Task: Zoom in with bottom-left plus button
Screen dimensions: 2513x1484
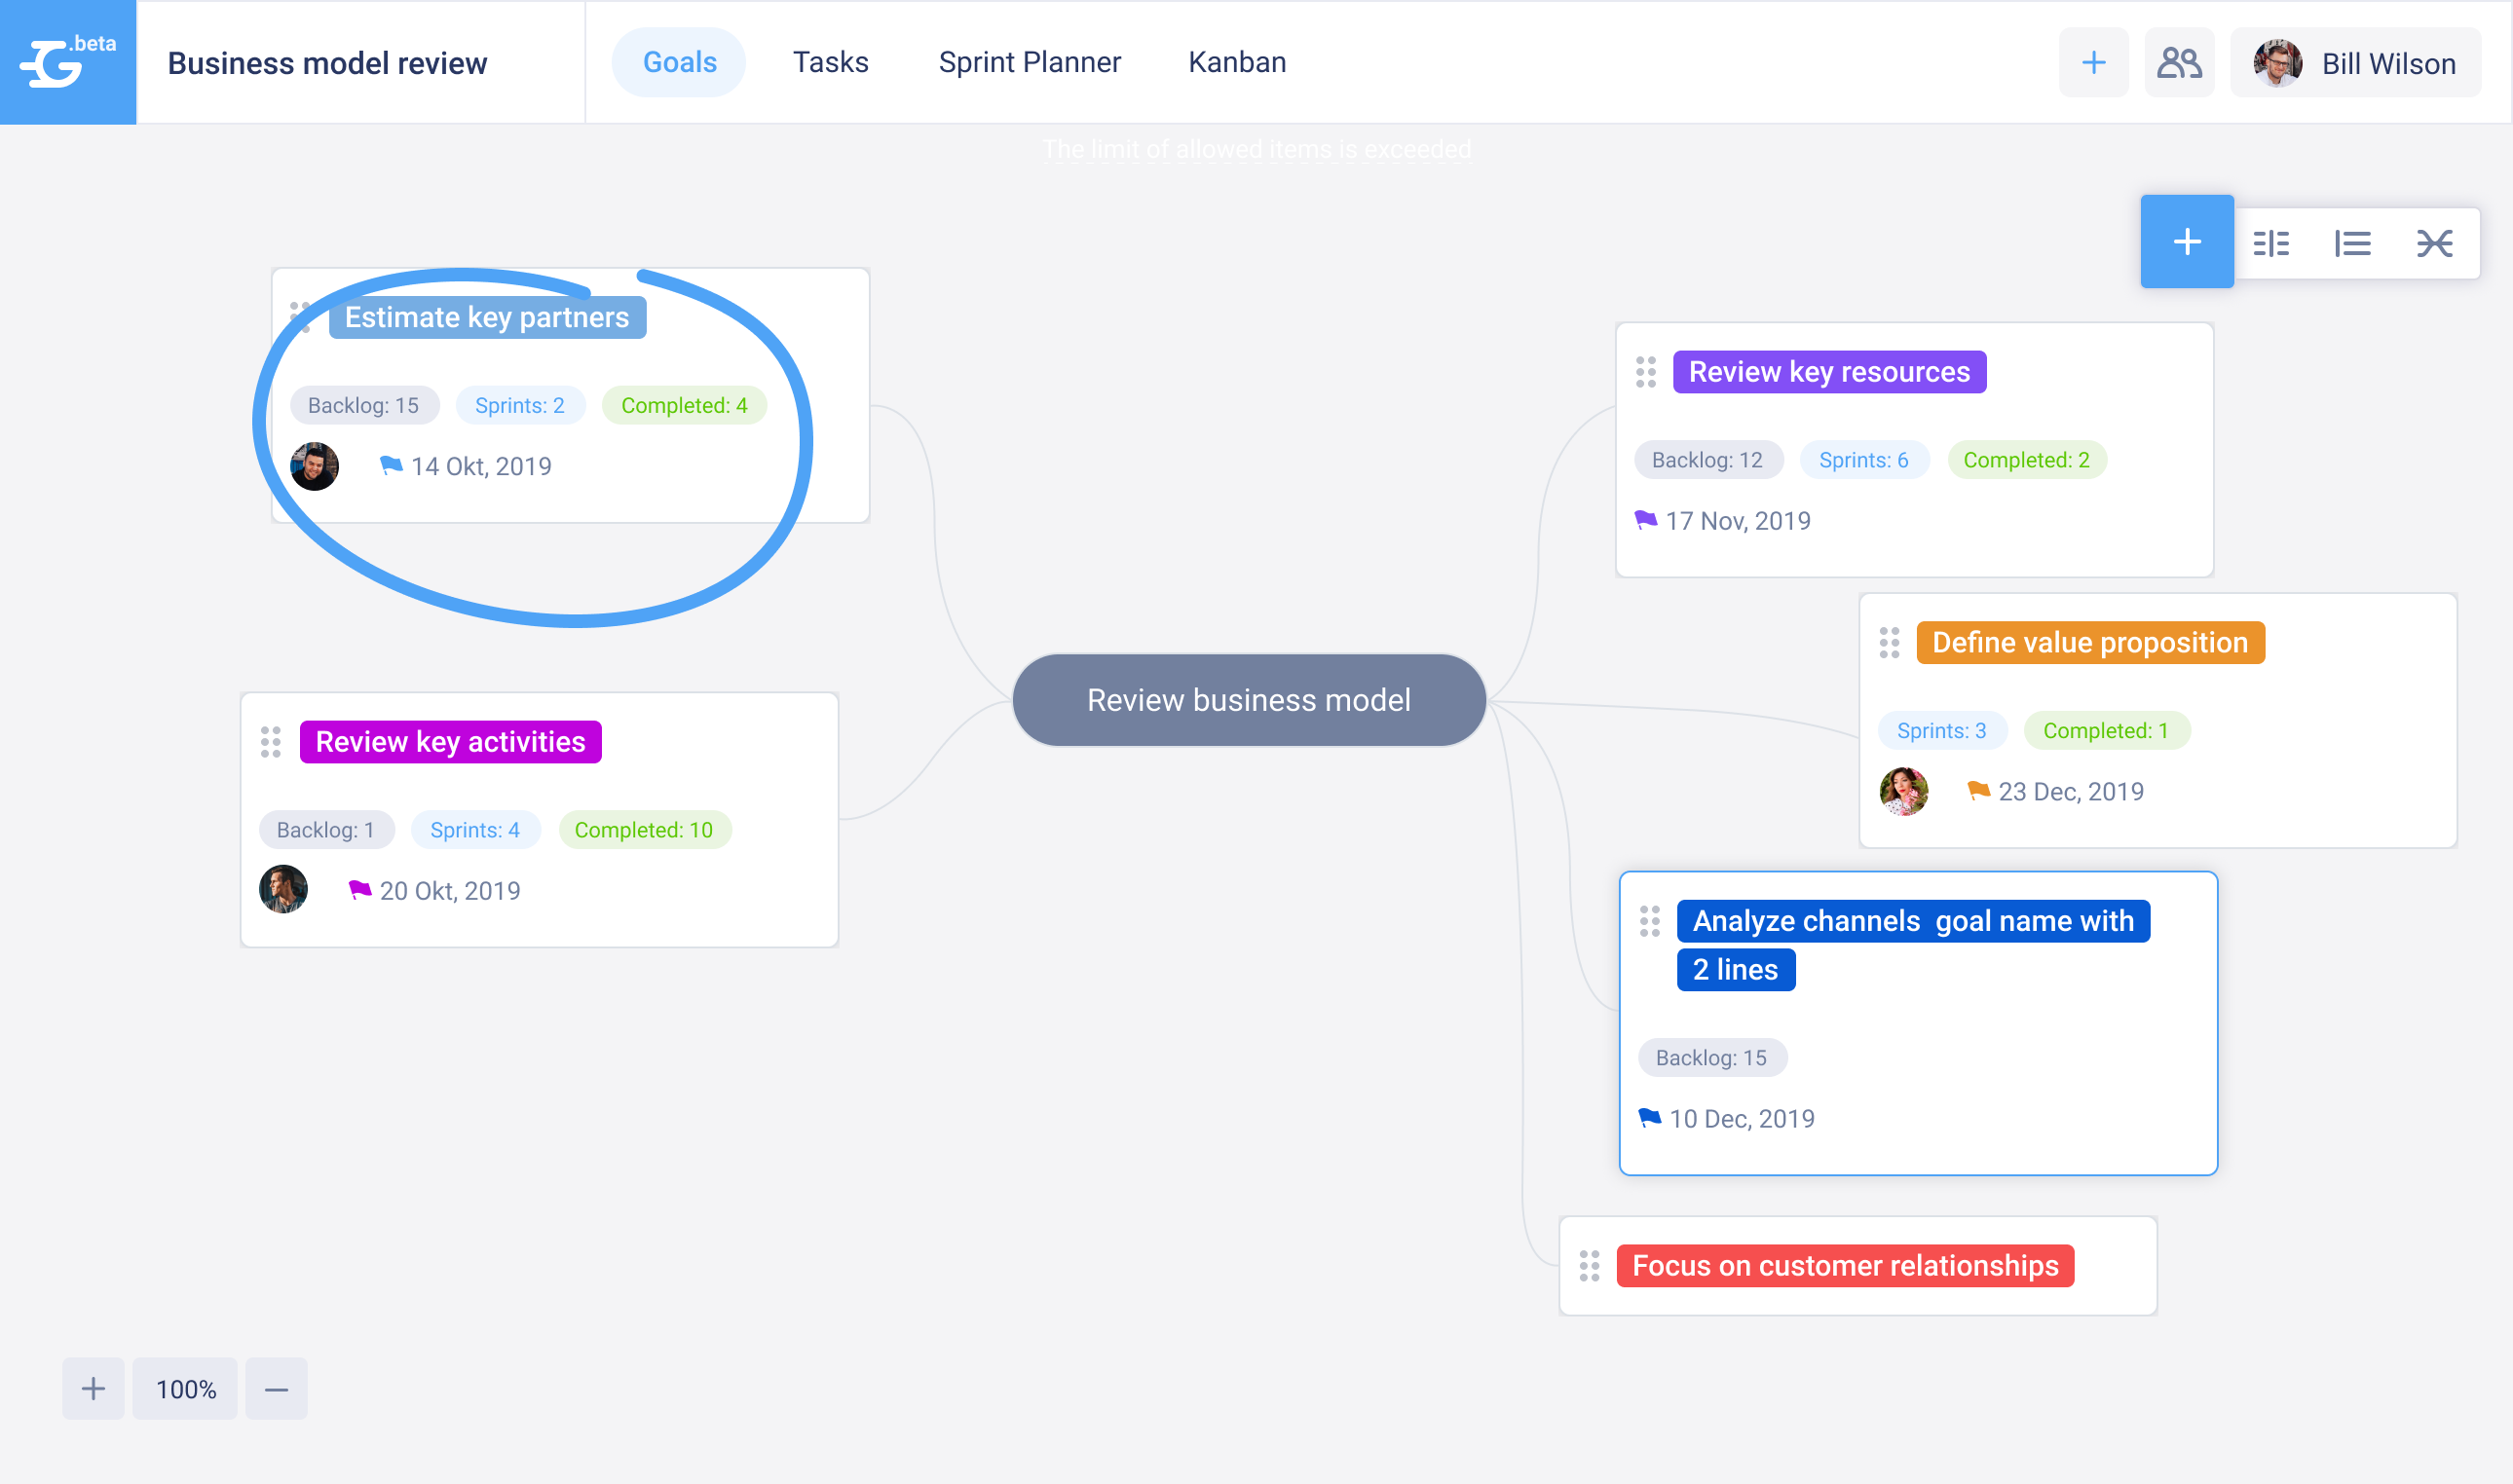Action: tap(93, 1388)
